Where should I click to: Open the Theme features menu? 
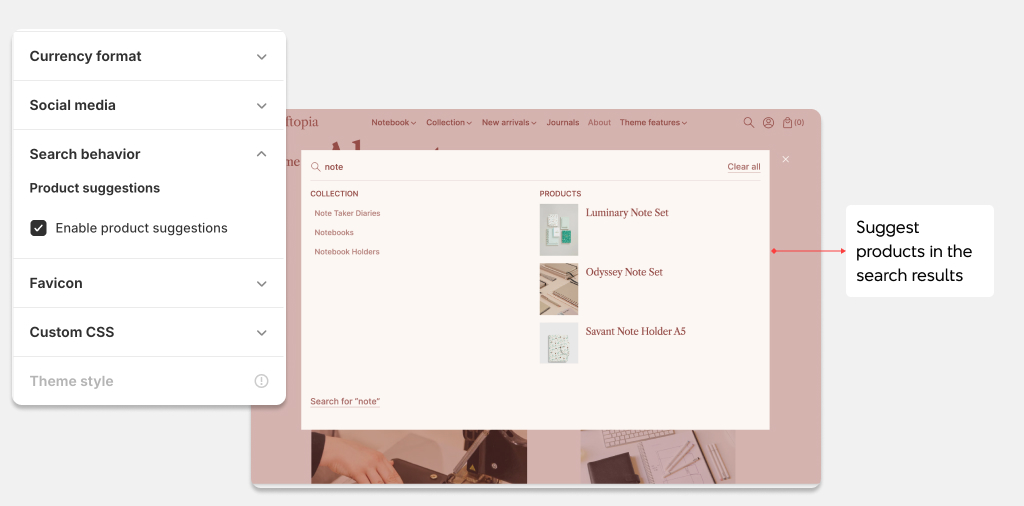(653, 123)
